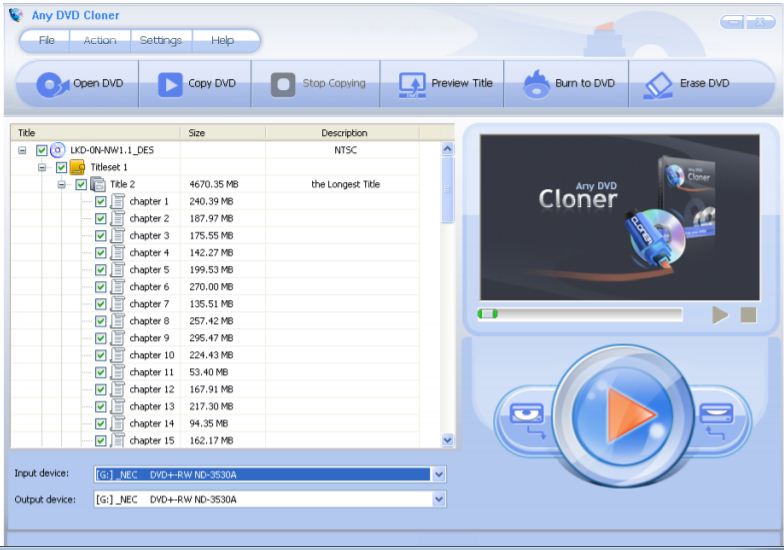Sort by the Size column header
This screenshot has height=550, width=784.
(x=222, y=132)
